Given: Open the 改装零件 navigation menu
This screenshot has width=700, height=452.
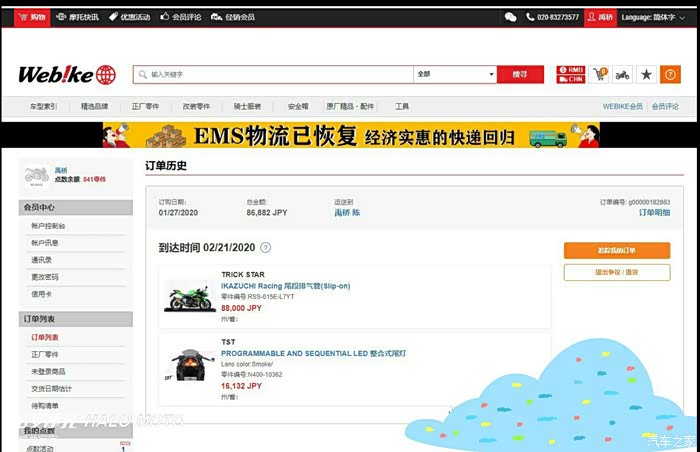Looking at the screenshot, I should [x=196, y=106].
